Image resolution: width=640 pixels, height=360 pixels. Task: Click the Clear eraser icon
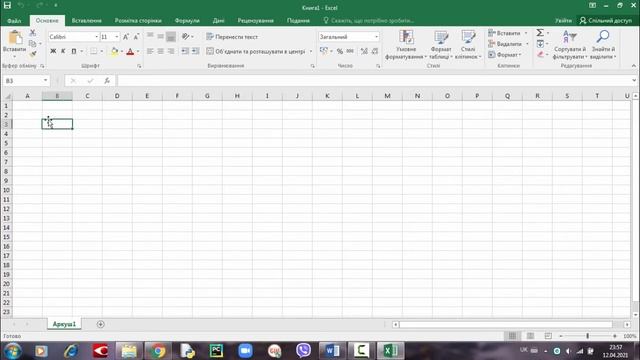pos(540,54)
